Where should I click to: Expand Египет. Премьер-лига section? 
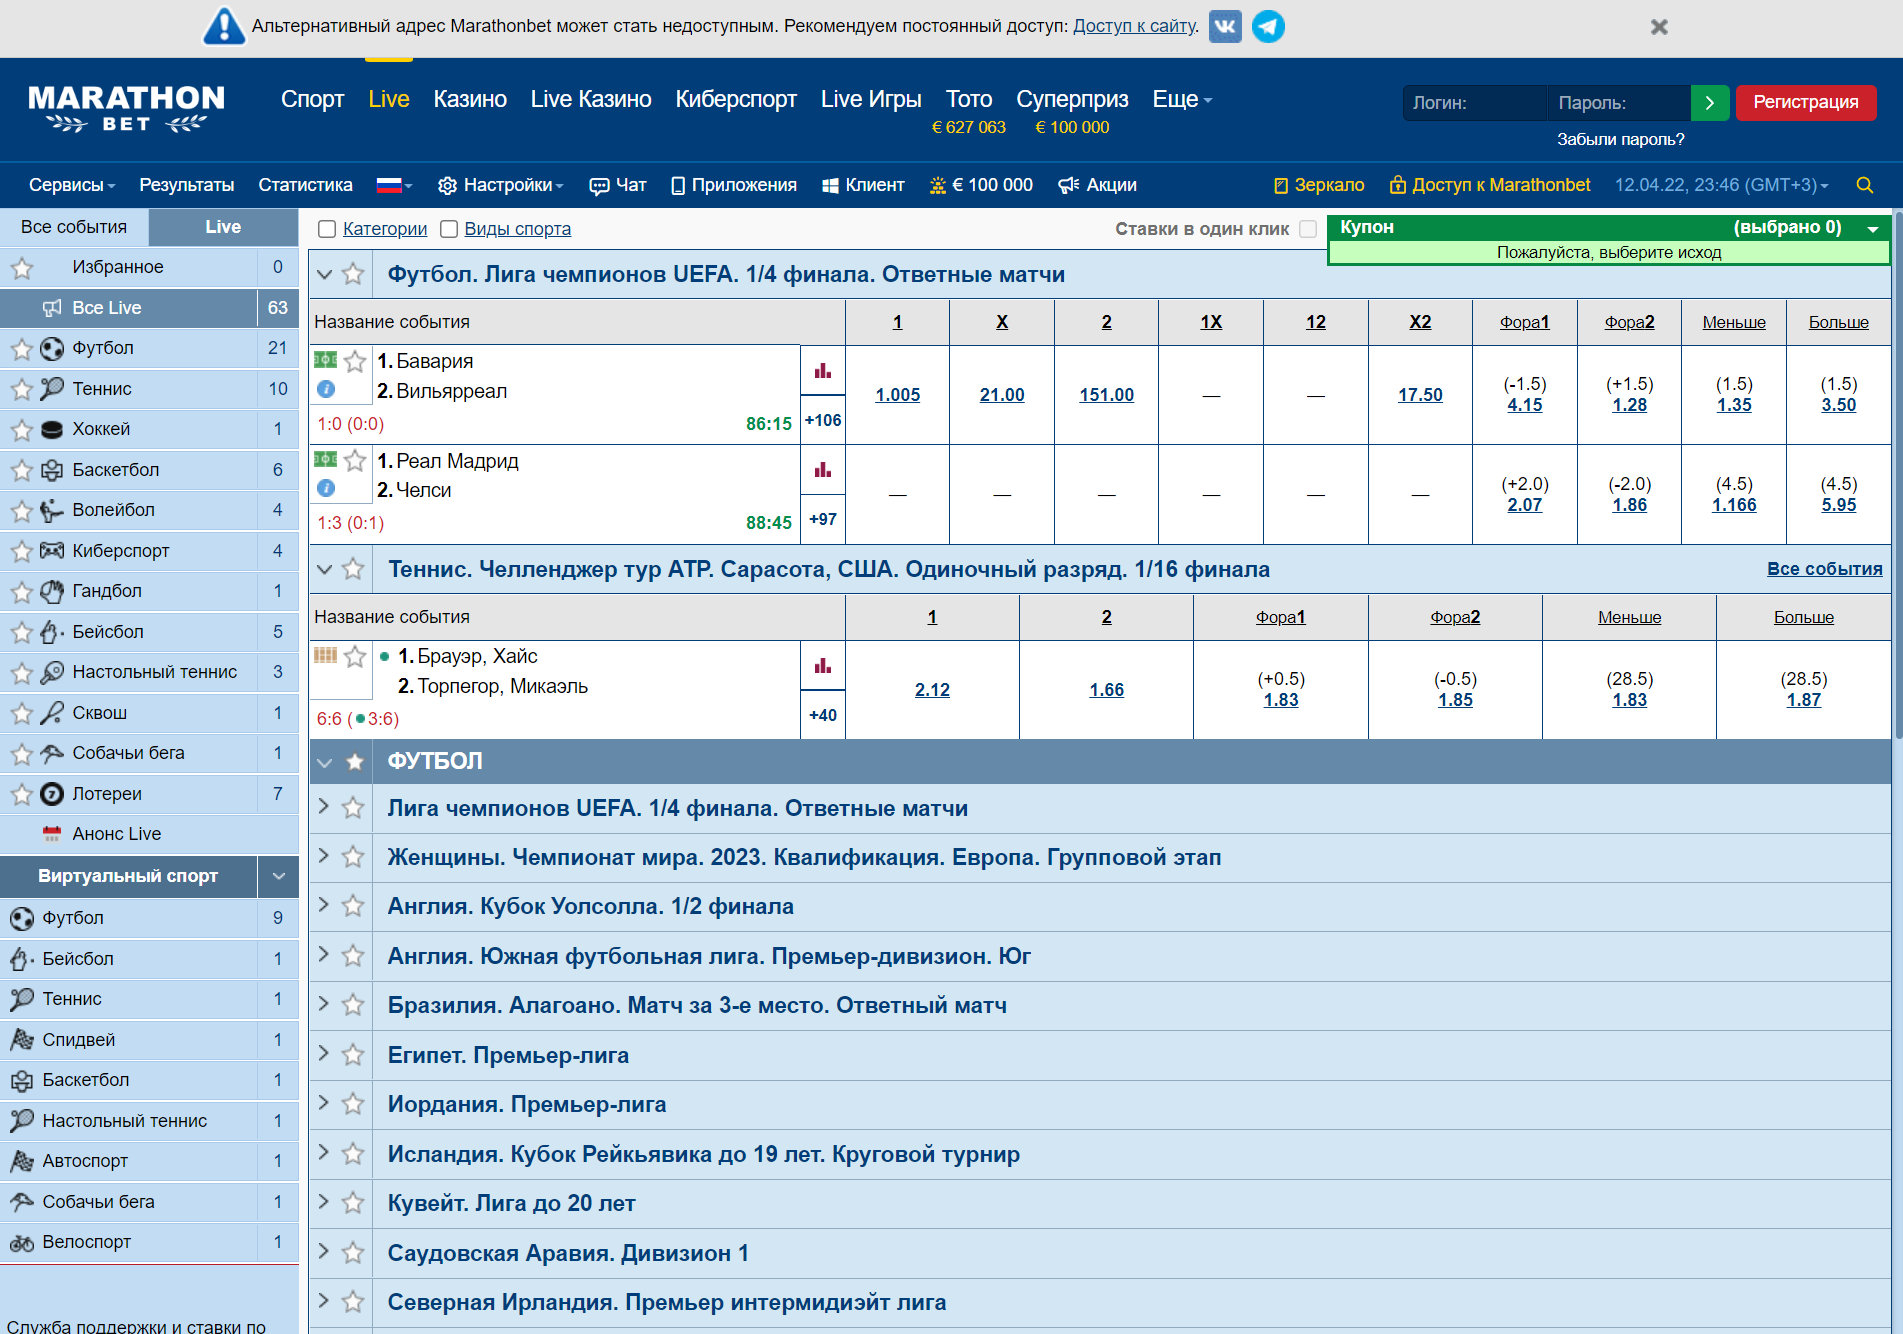(323, 1053)
